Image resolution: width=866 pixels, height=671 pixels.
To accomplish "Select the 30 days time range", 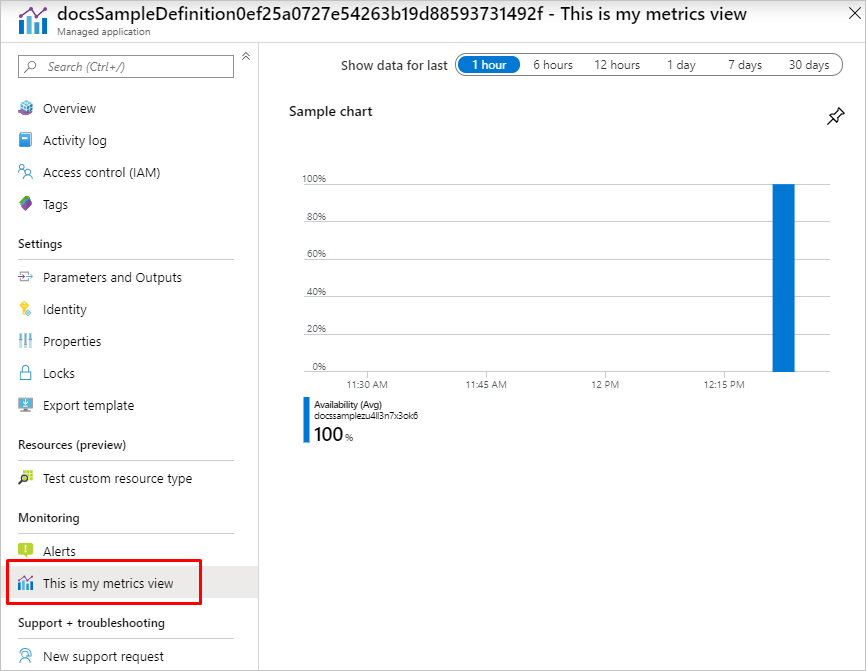I will point(809,64).
